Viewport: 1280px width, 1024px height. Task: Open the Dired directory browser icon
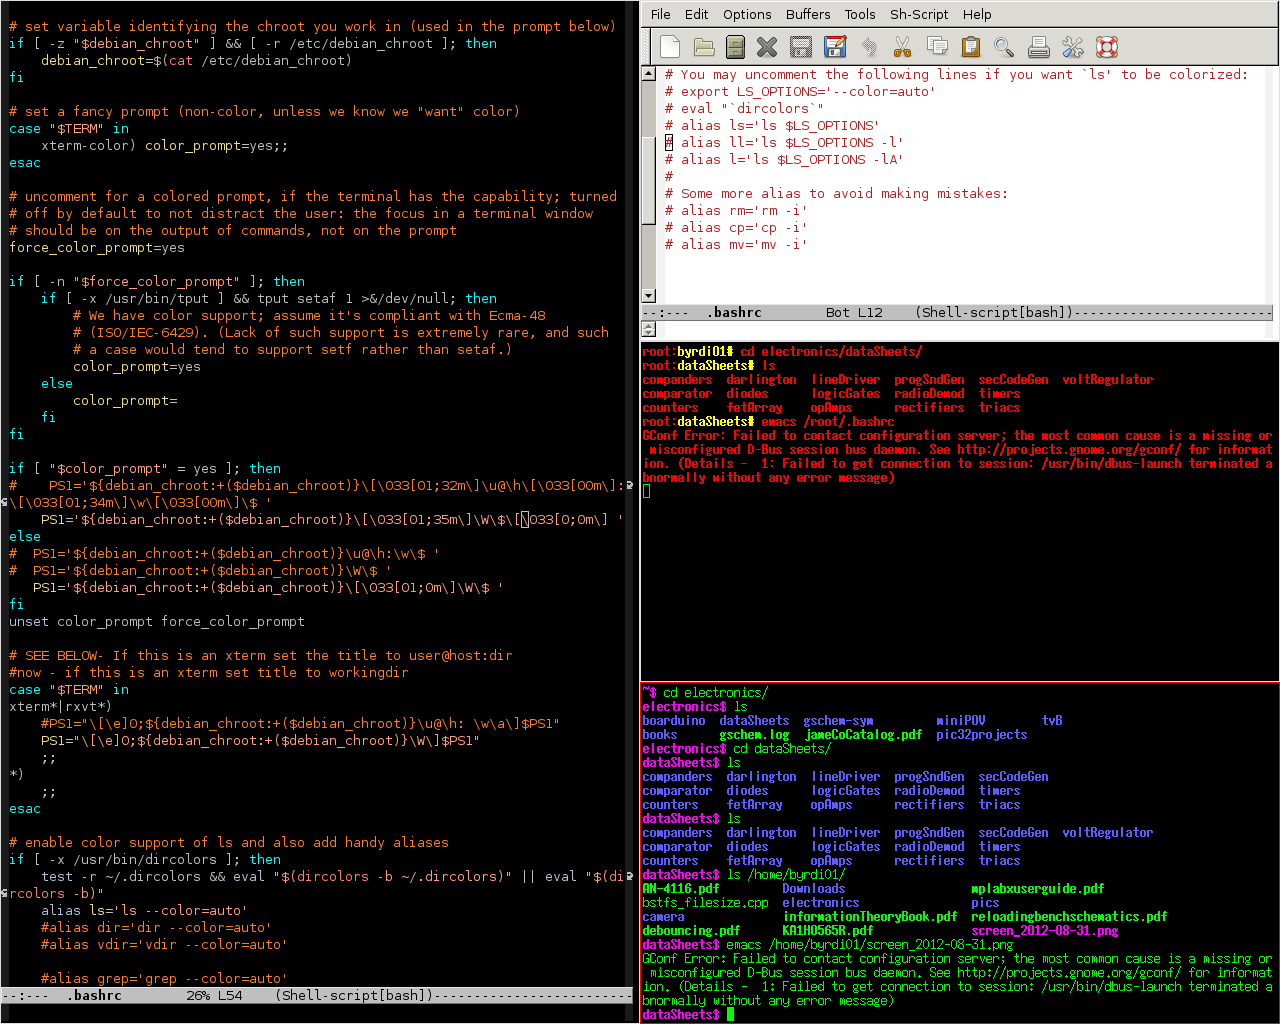click(736, 46)
